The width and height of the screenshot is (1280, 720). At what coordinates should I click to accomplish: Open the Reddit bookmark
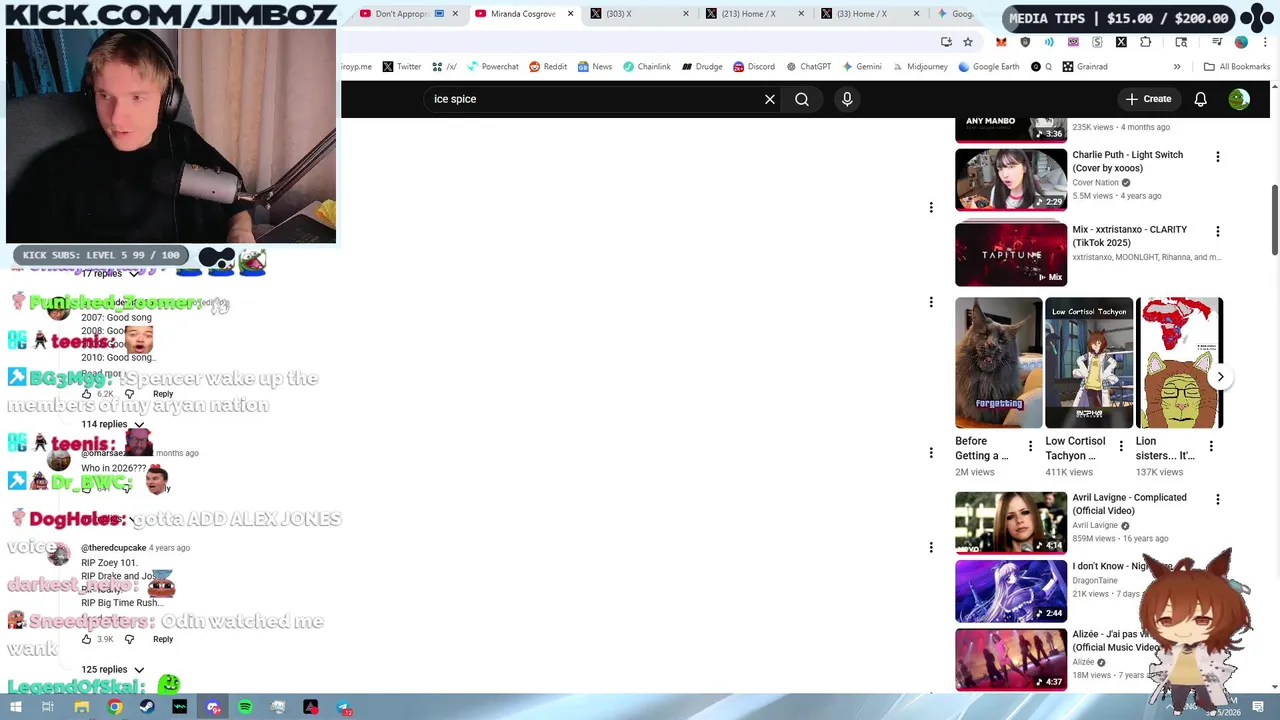coord(548,67)
